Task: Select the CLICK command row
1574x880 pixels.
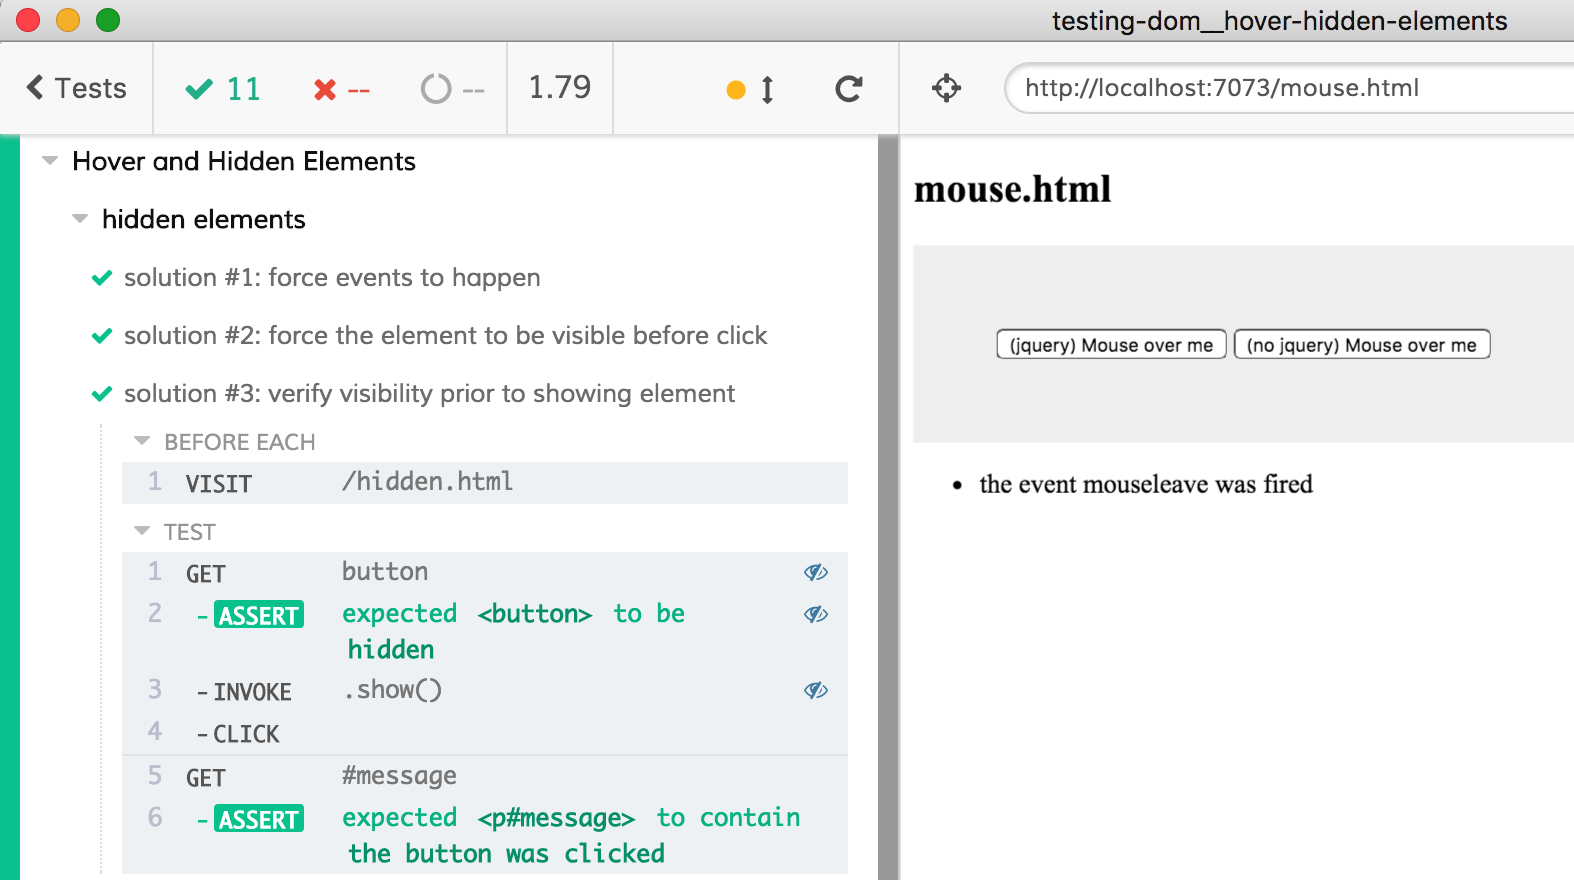Action: (485, 733)
